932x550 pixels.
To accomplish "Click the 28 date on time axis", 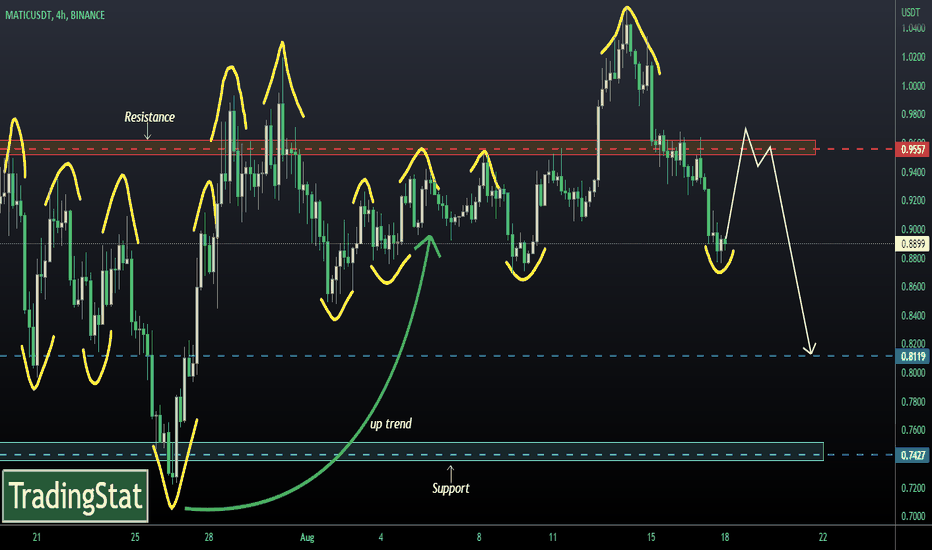I will pos(209,538).
